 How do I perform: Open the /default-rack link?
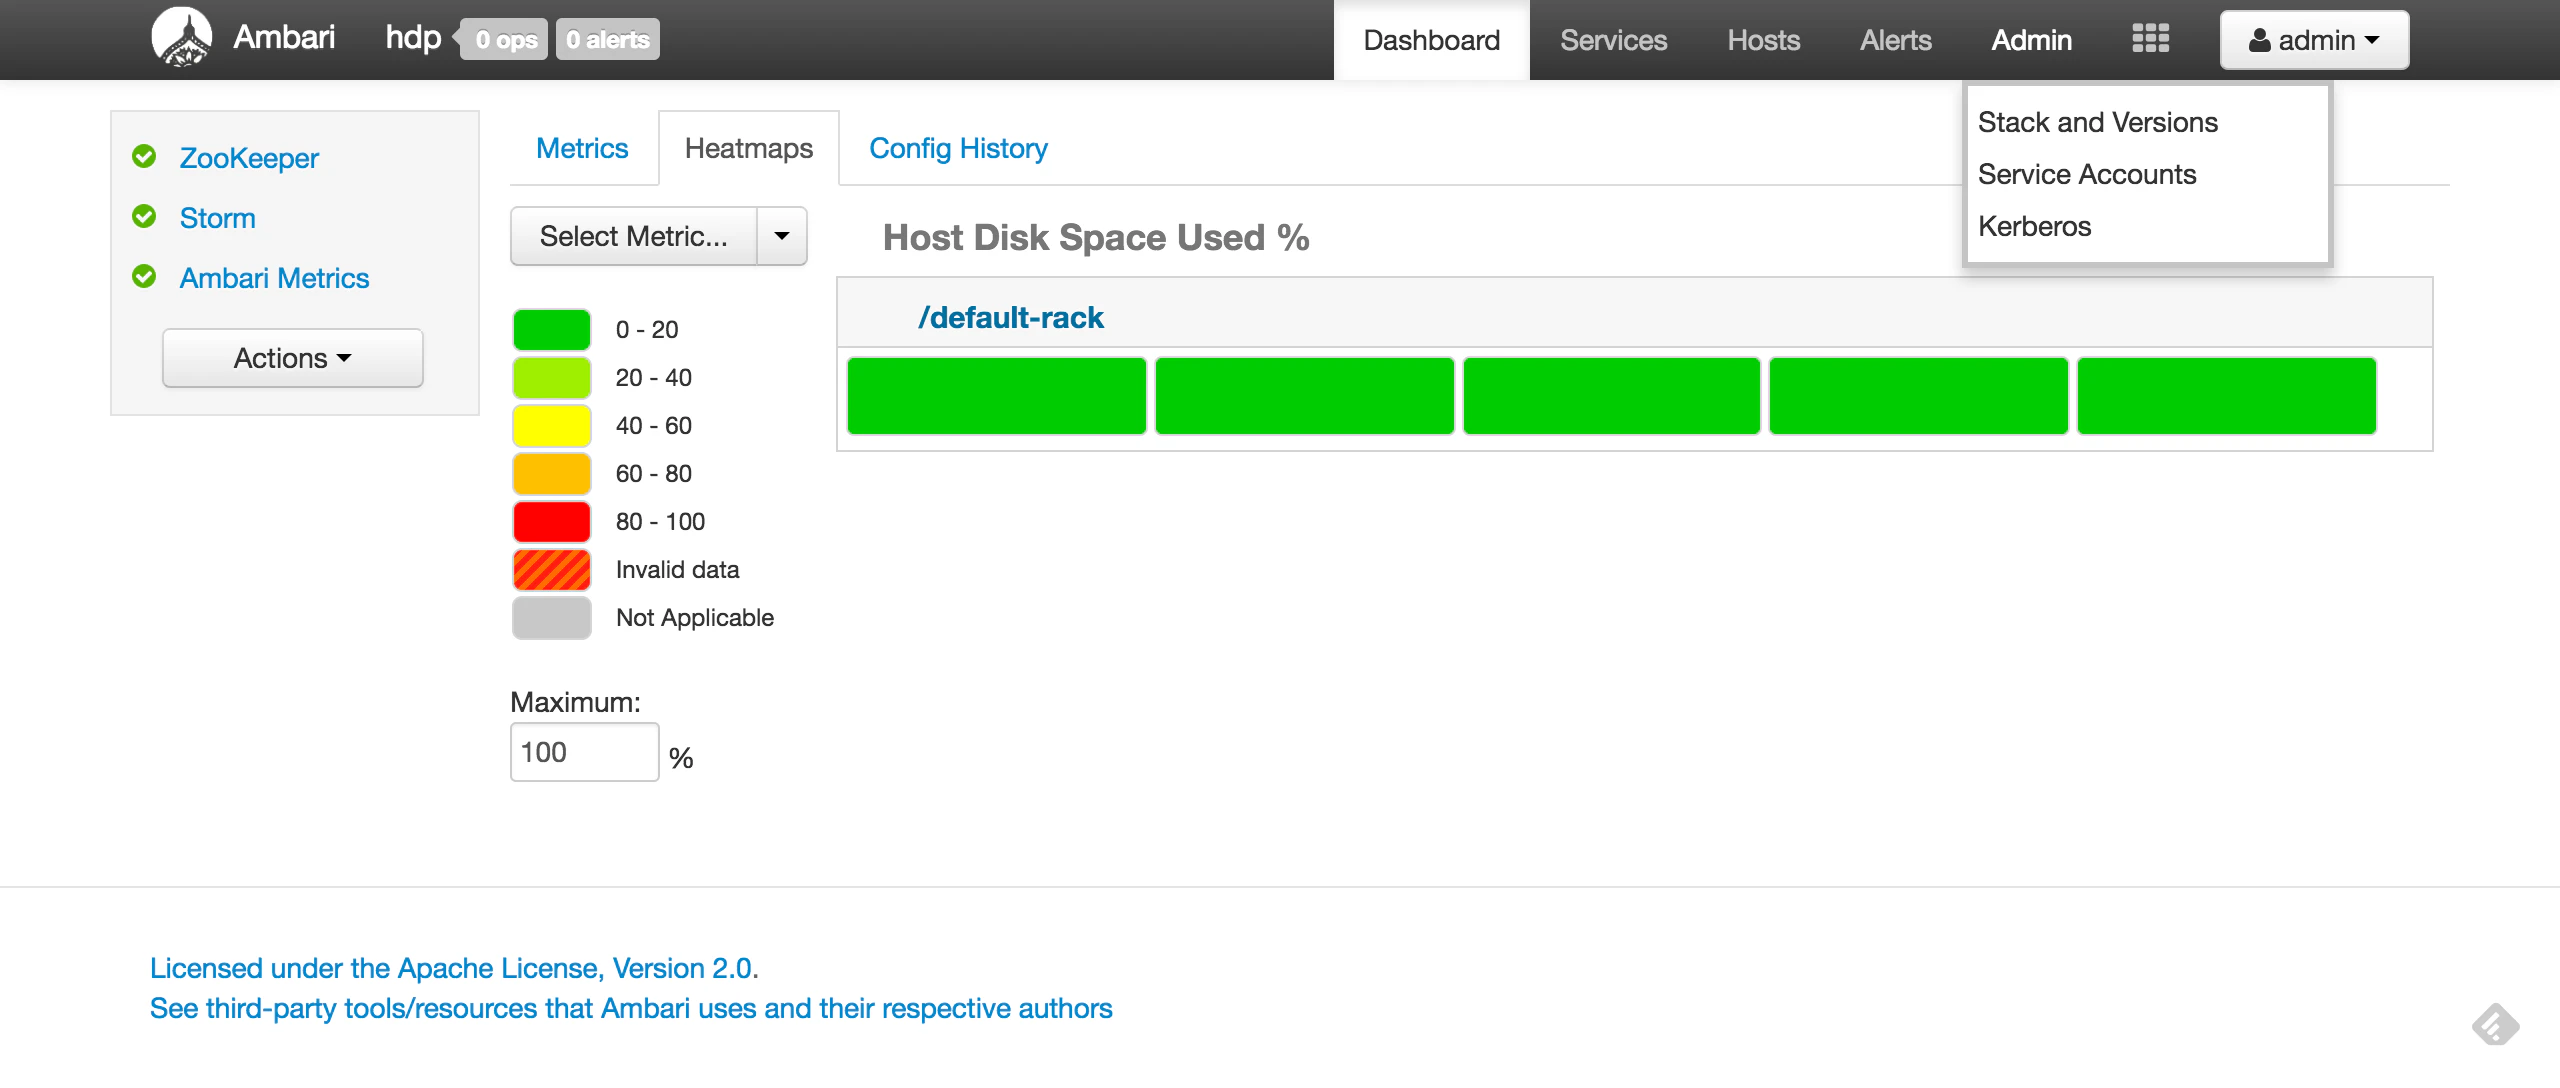pos(1011,318)
